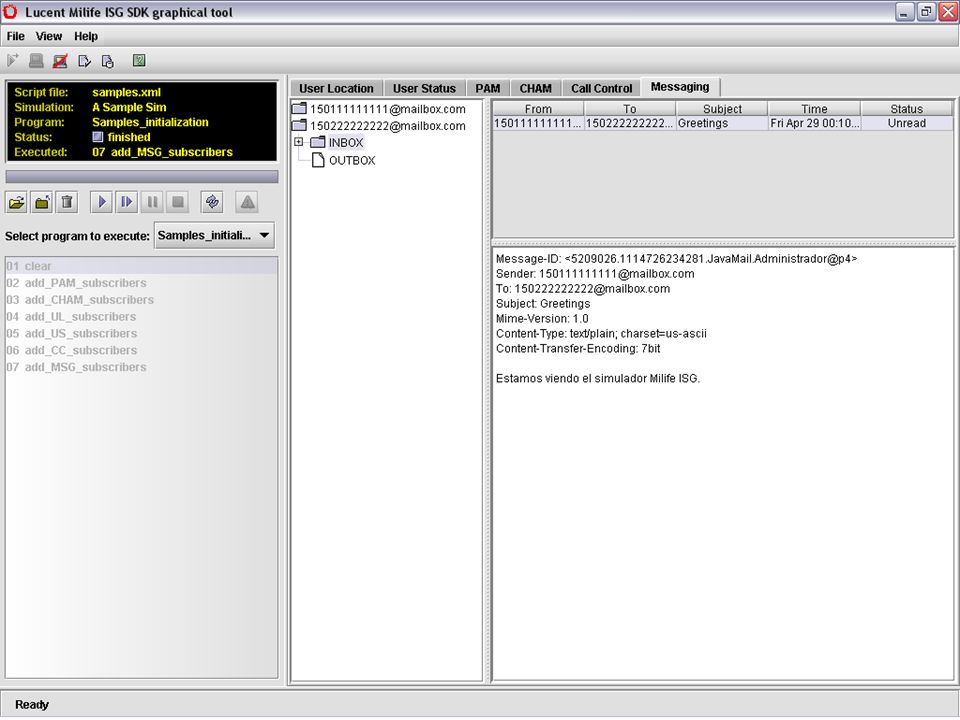Select script step 01 clear
This screenshot has height=720, width=960.
pyautogui.click(x=141, y=266)
